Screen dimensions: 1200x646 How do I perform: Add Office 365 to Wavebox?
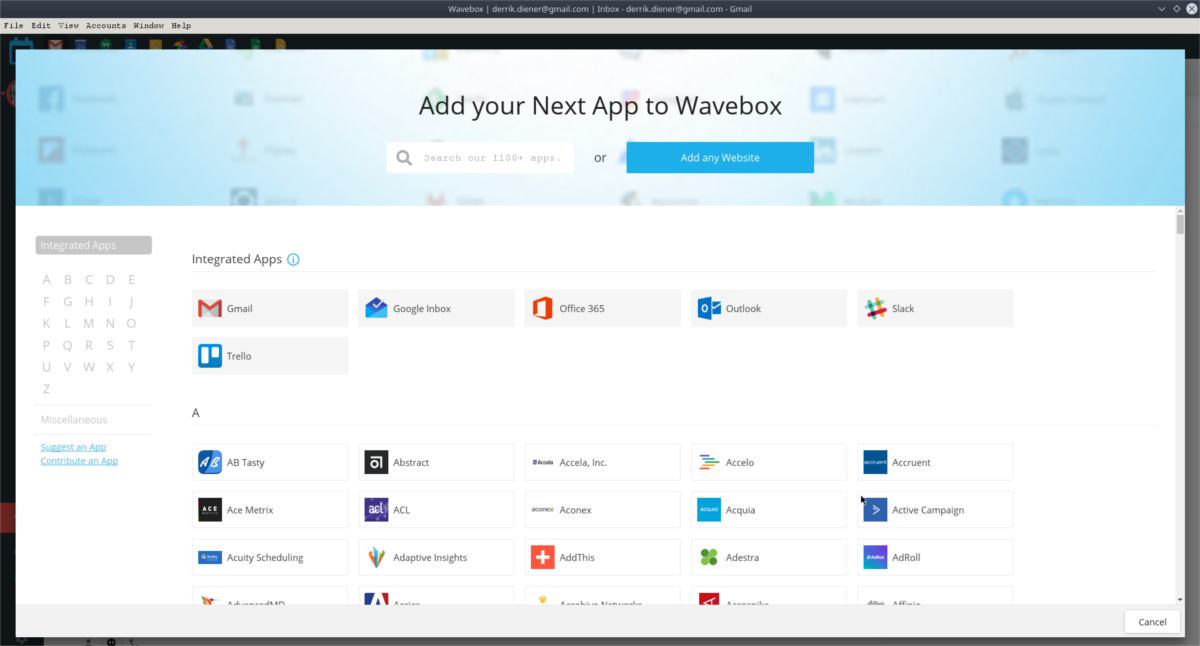tap(602, 308)
